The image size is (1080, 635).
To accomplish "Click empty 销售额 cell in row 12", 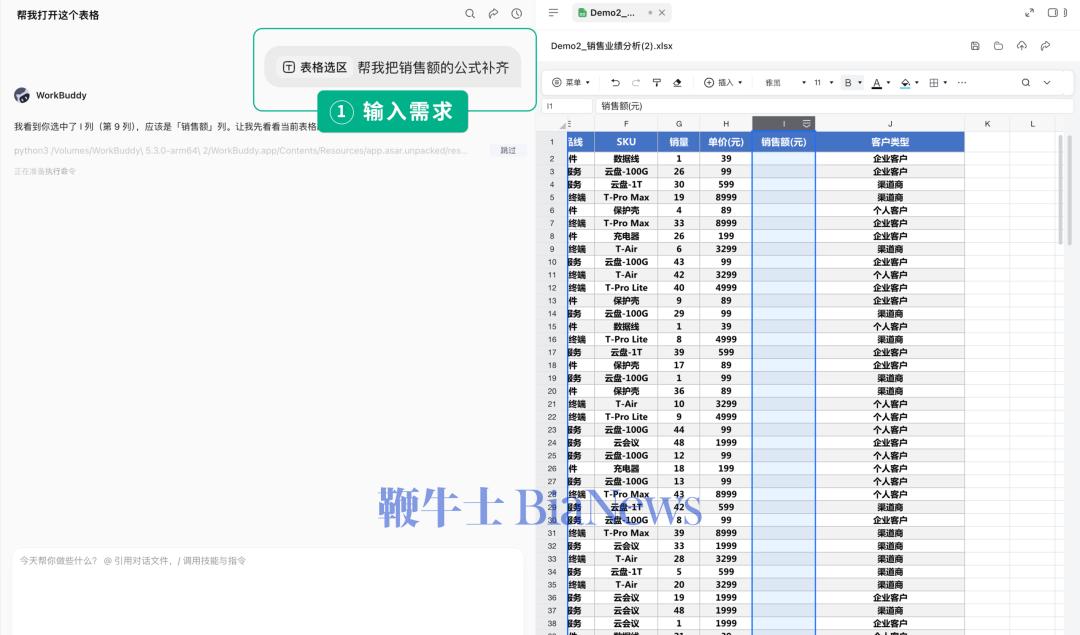I will tap(784, 288).
